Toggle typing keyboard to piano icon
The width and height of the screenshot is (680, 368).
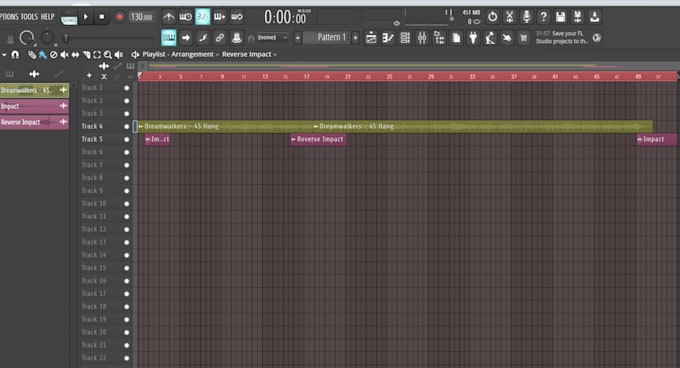(x=169, y=38)
